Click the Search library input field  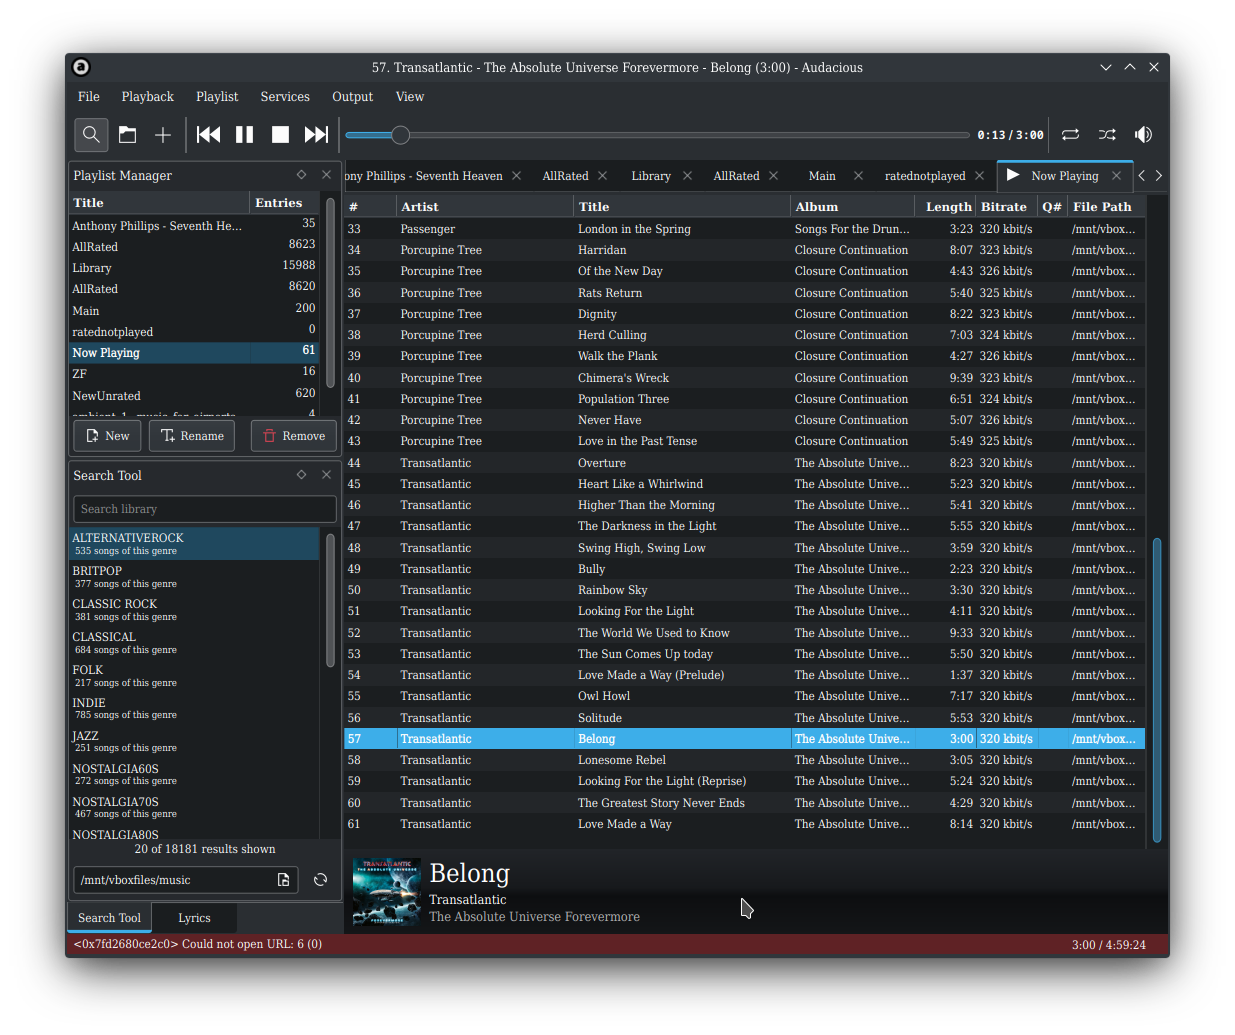pyautogui.click(x=205, y=509)
